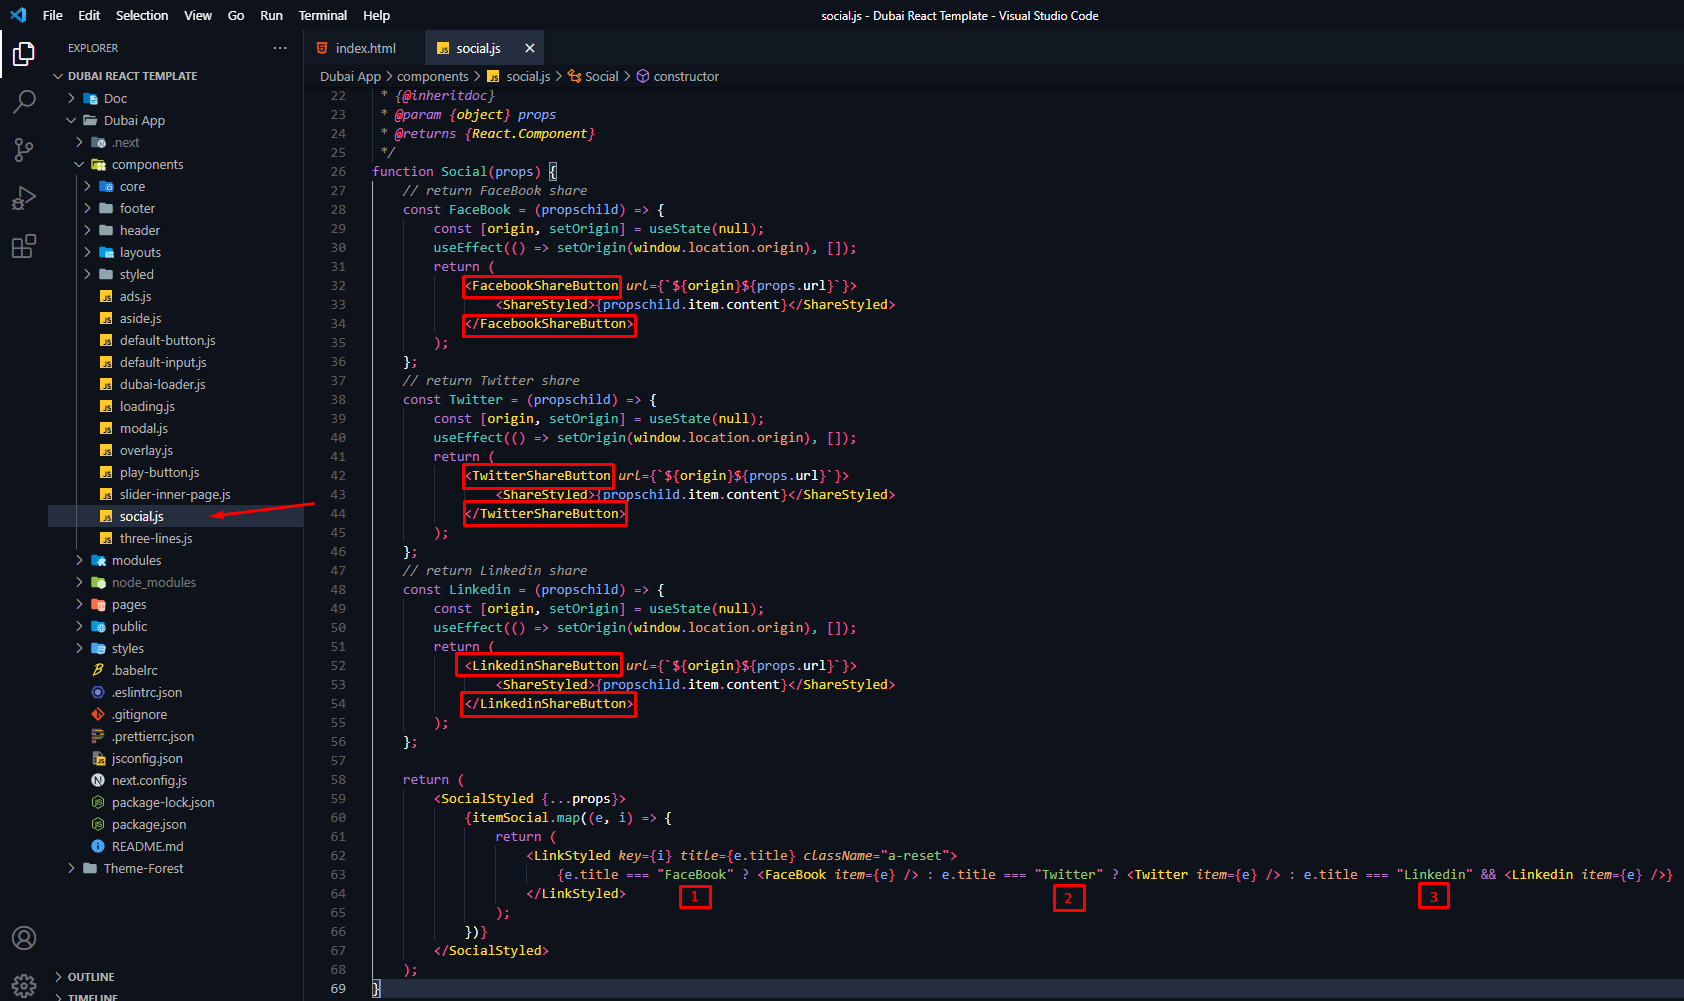Open the Search view icon
Image resolution: width=1684 pixels, height=1001 pixels.
click(x=24, y=101)
